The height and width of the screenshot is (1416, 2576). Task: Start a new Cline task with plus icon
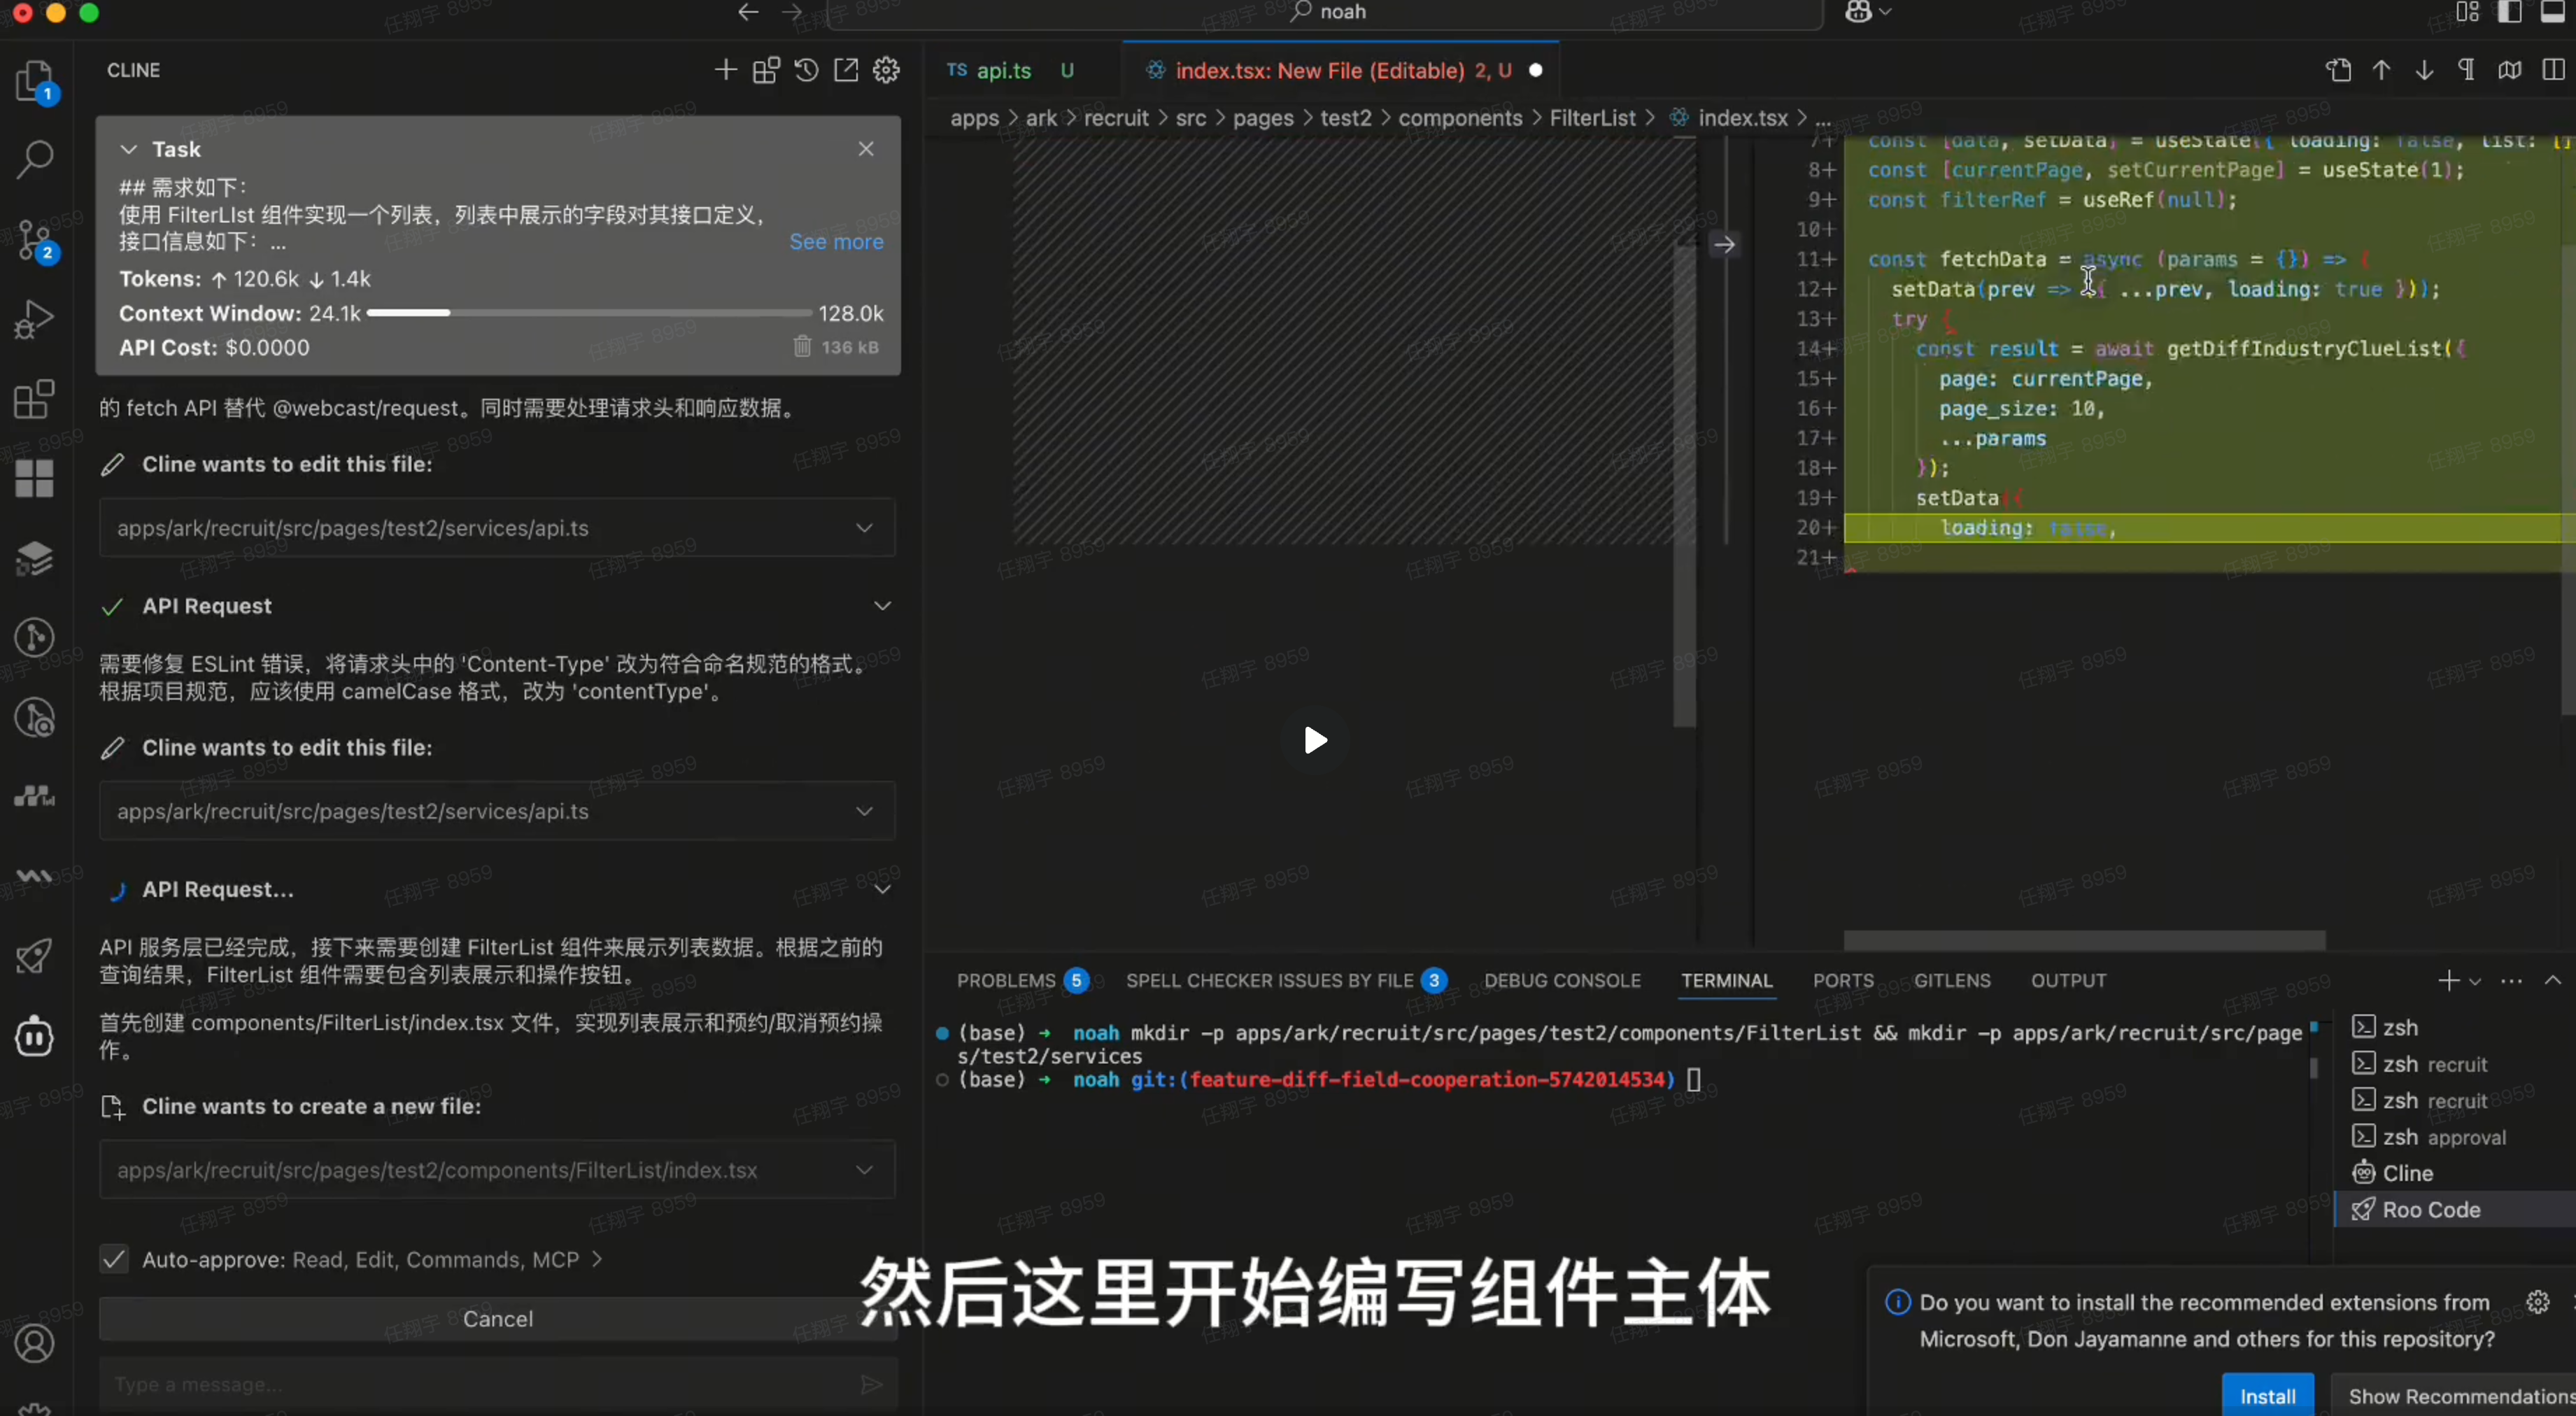(725, 70)
